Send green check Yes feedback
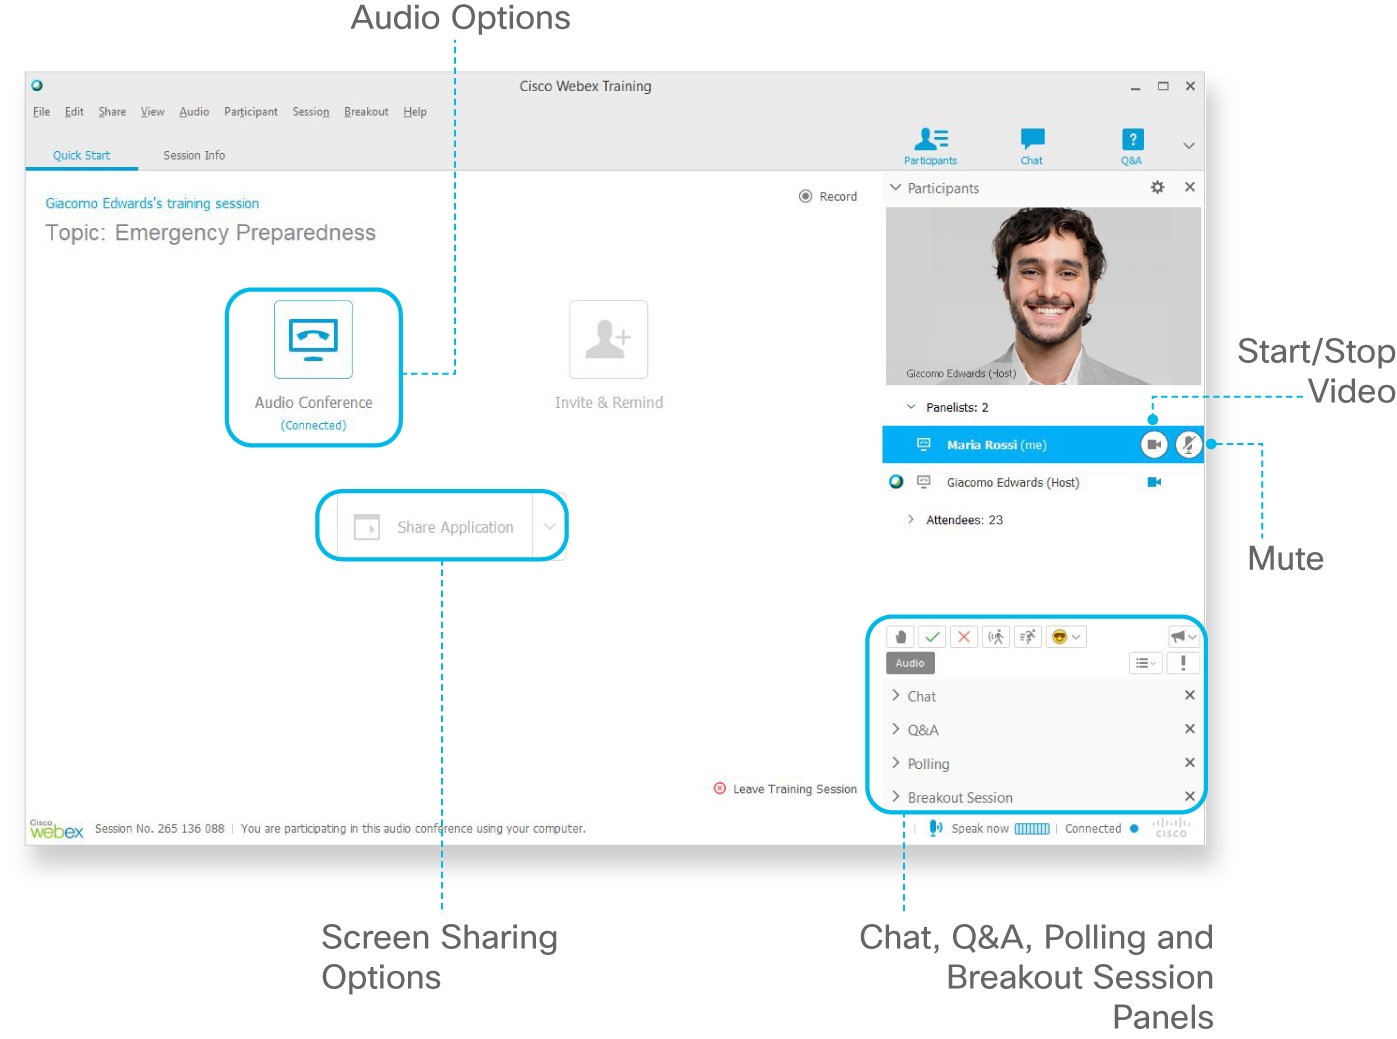1397x1039 pixels. coord(932,637)
